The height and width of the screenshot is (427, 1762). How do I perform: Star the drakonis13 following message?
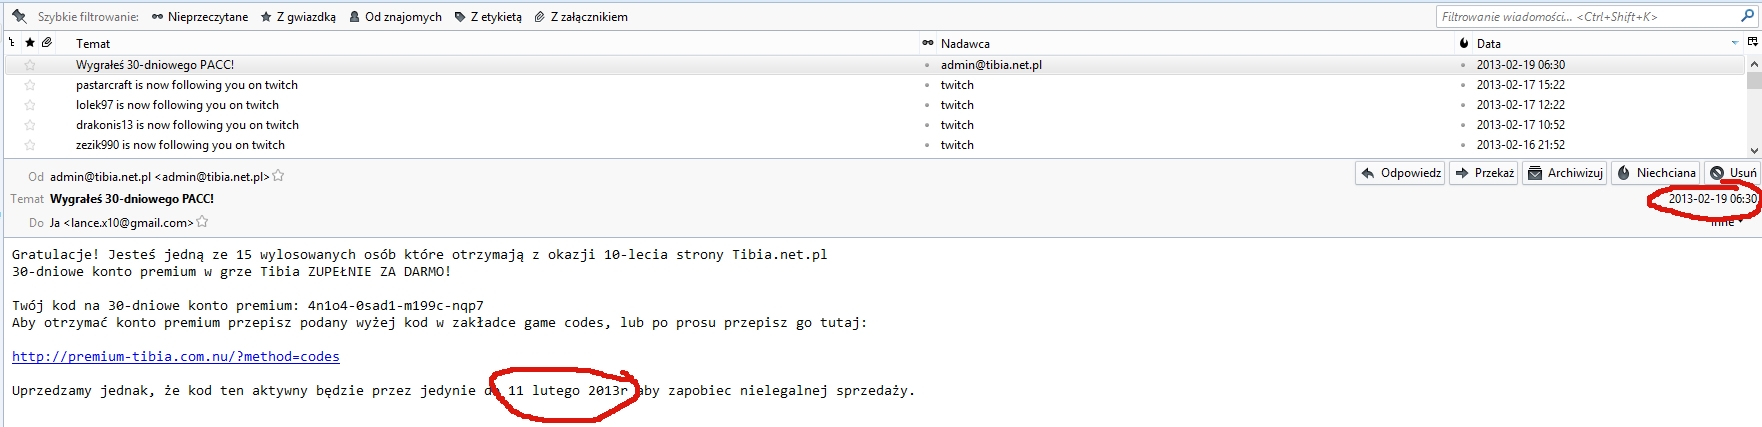[x=30, y=125]
